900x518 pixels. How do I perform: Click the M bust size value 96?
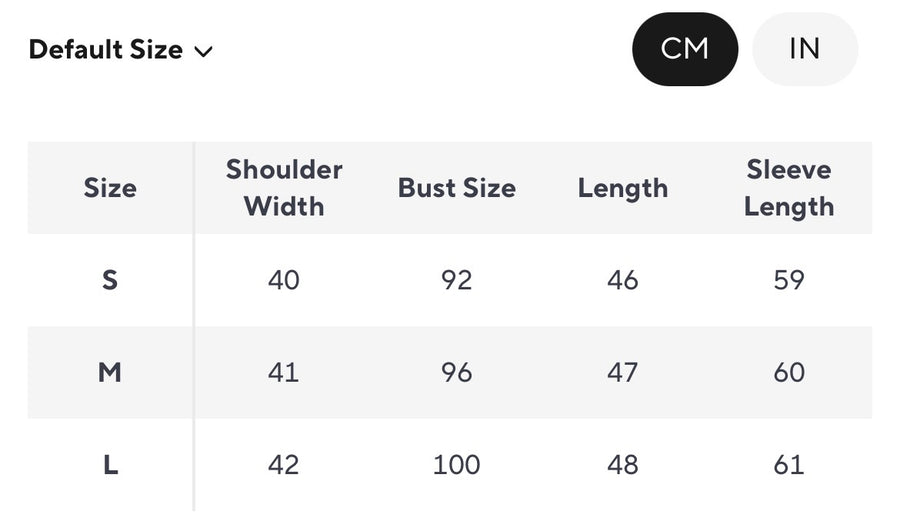point(457,373)
